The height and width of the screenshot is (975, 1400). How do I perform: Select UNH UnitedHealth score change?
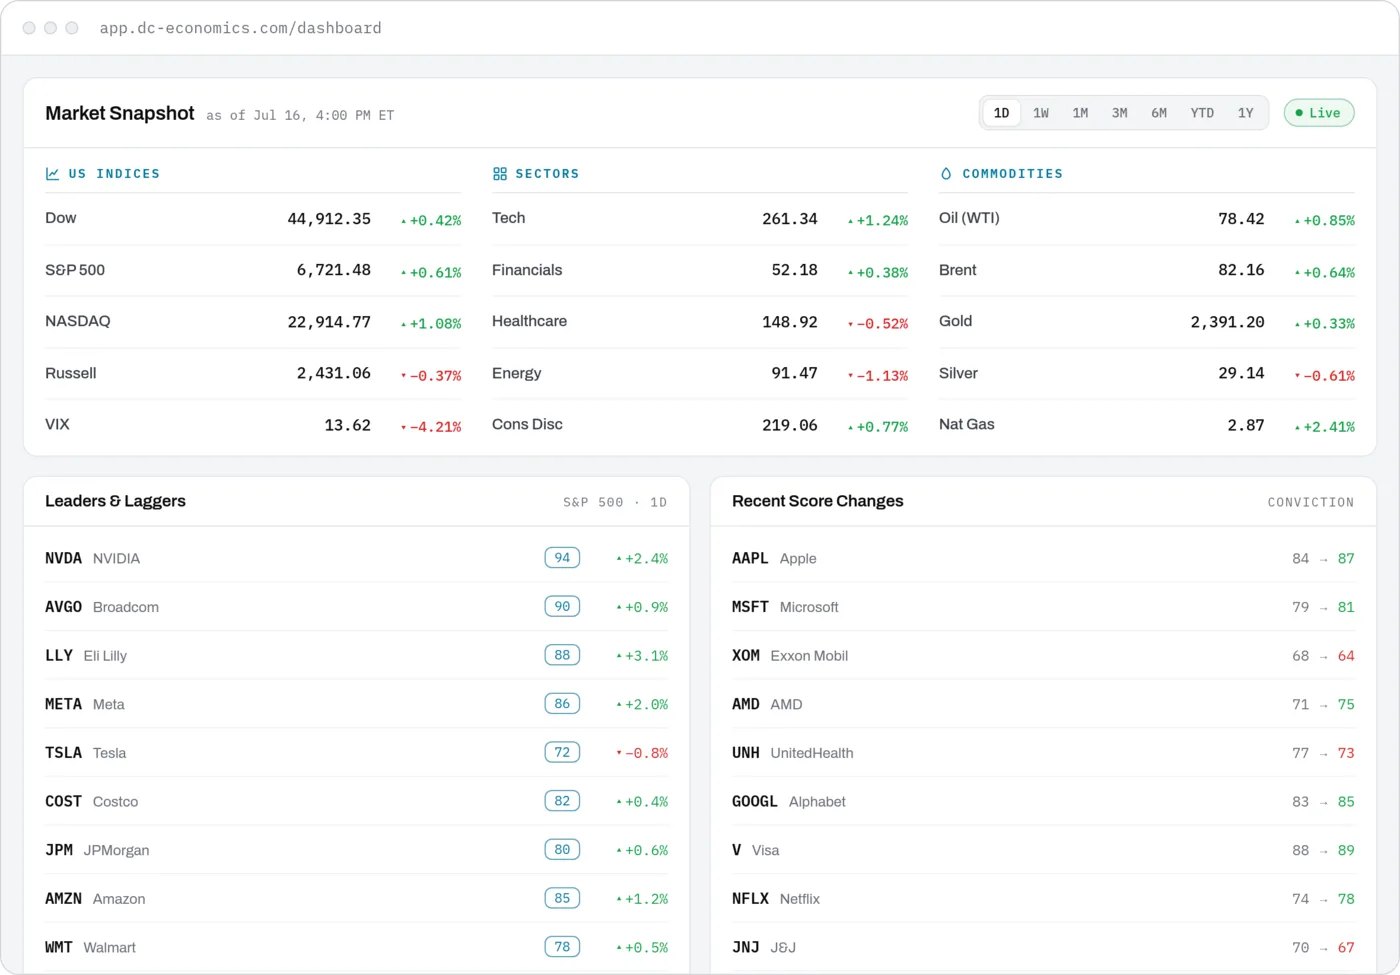pyautogui.click(x=1043, y=753)
